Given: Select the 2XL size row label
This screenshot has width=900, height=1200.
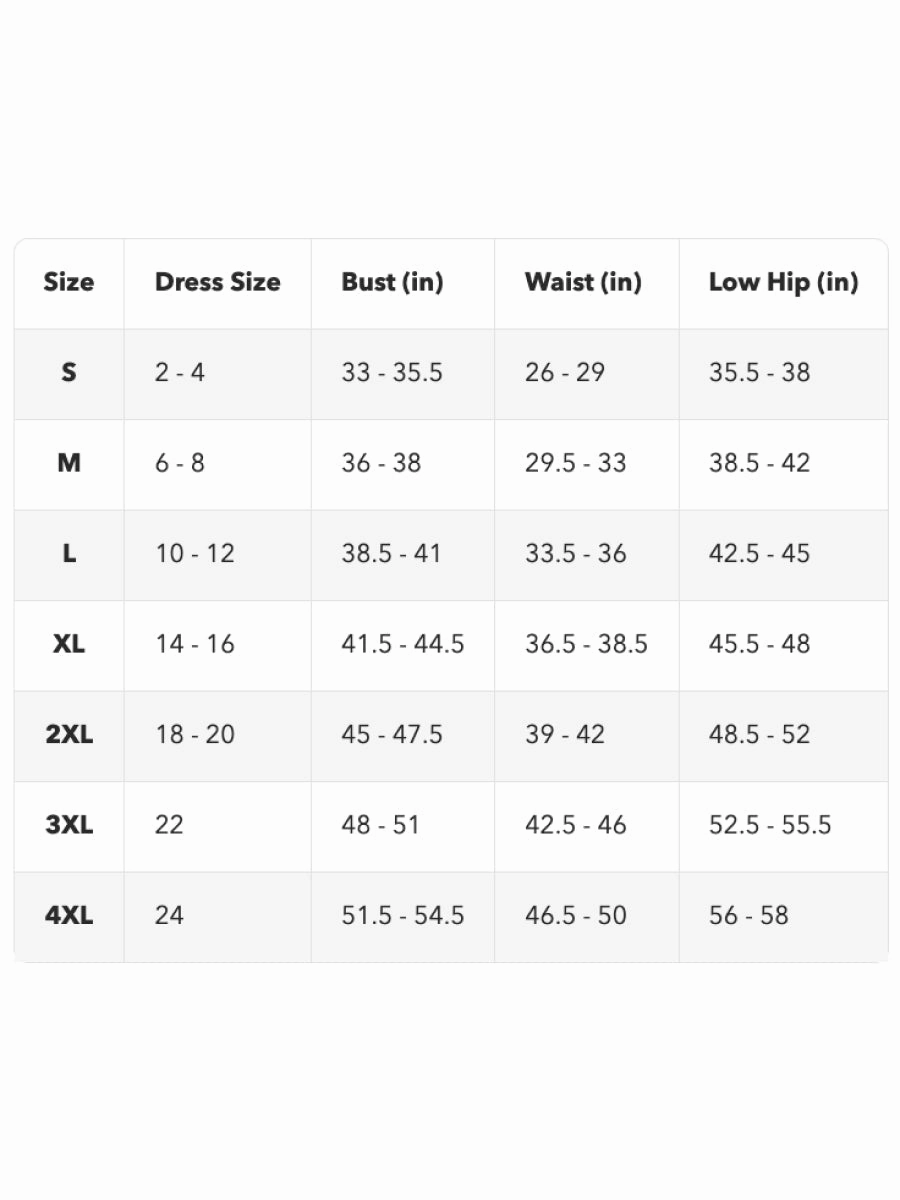Looking at the screenshot, I should [x=69, y=735].
